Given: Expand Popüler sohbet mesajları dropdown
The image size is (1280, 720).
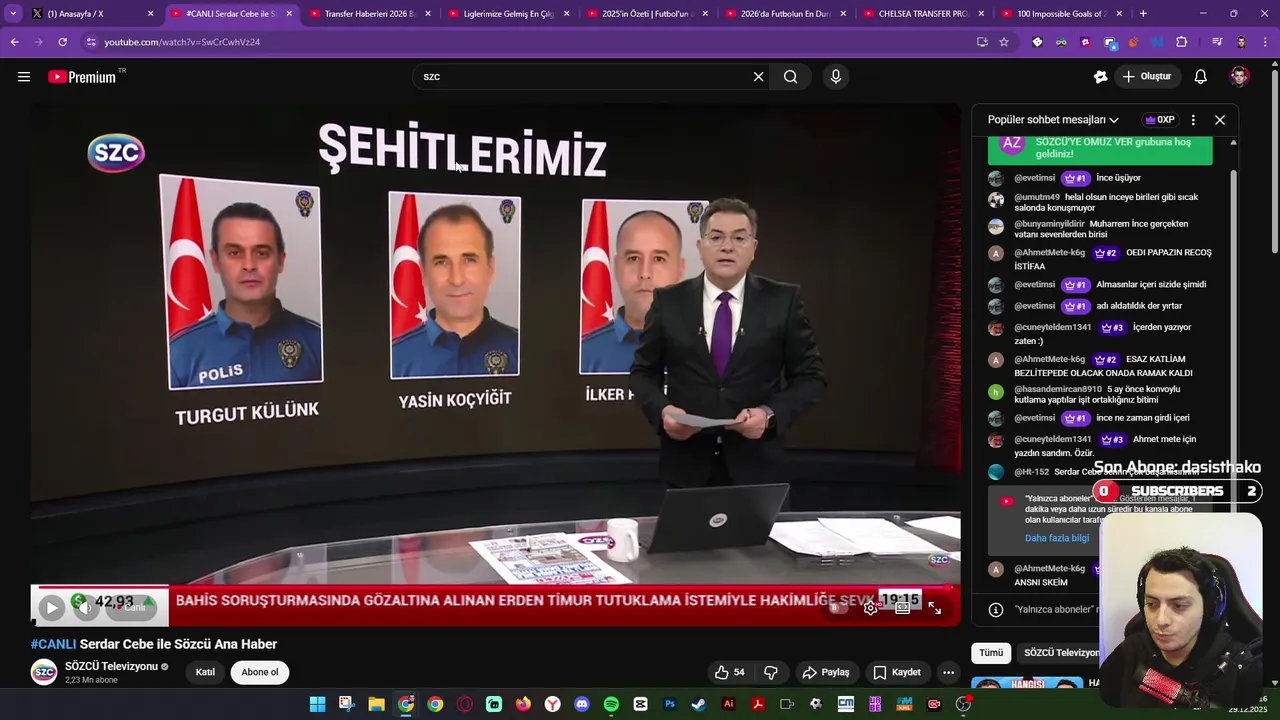Looking at the screenshot, I should [1053, 120].
